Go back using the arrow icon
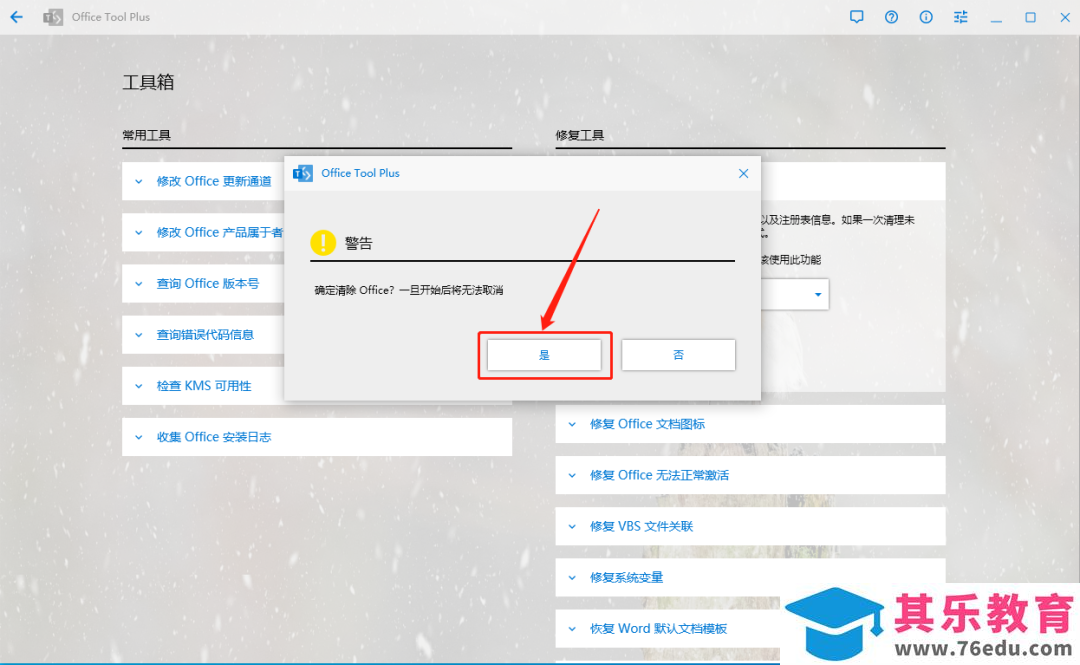 tap(17, 17)
